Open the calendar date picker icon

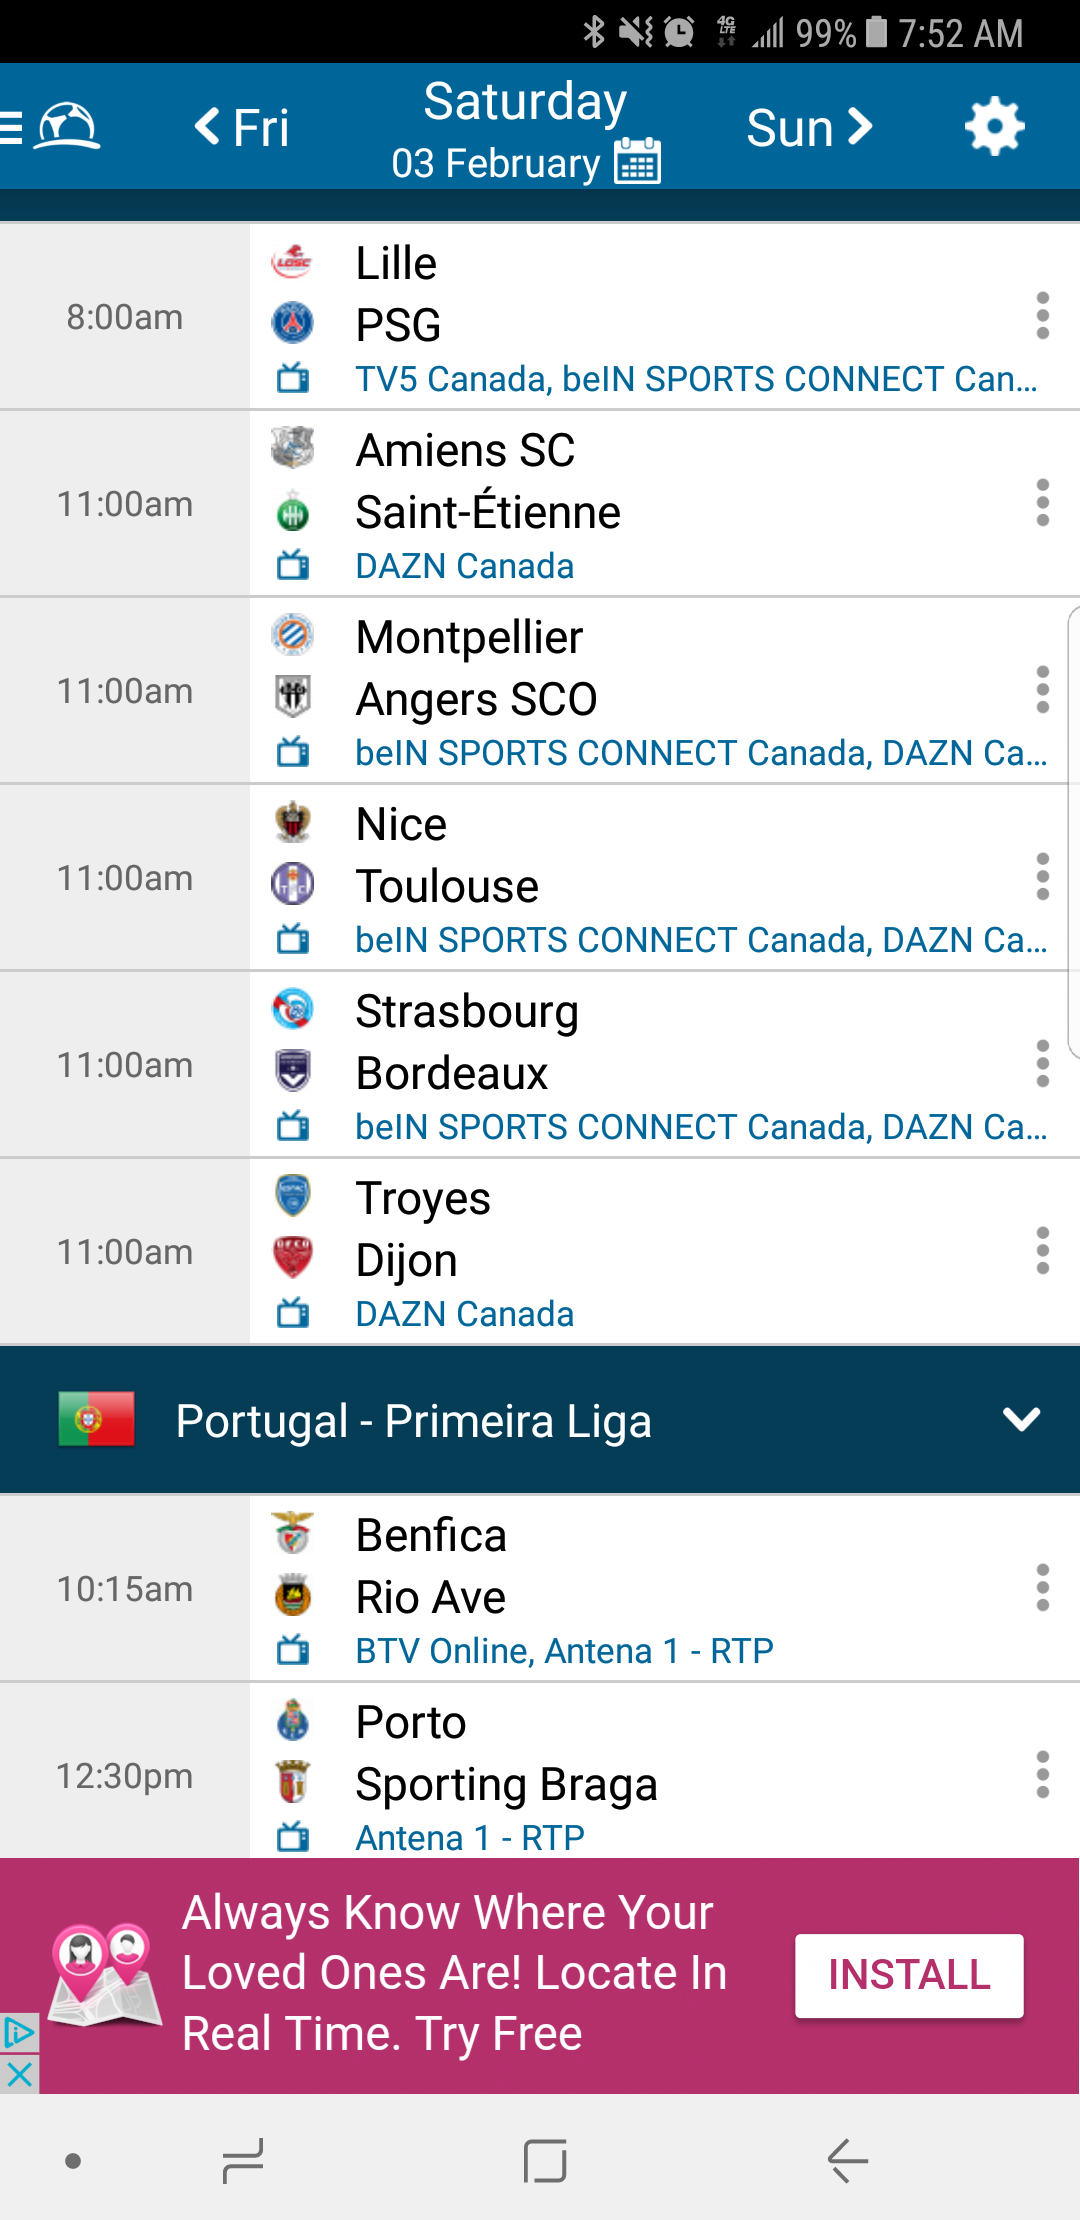click(638, 161)
